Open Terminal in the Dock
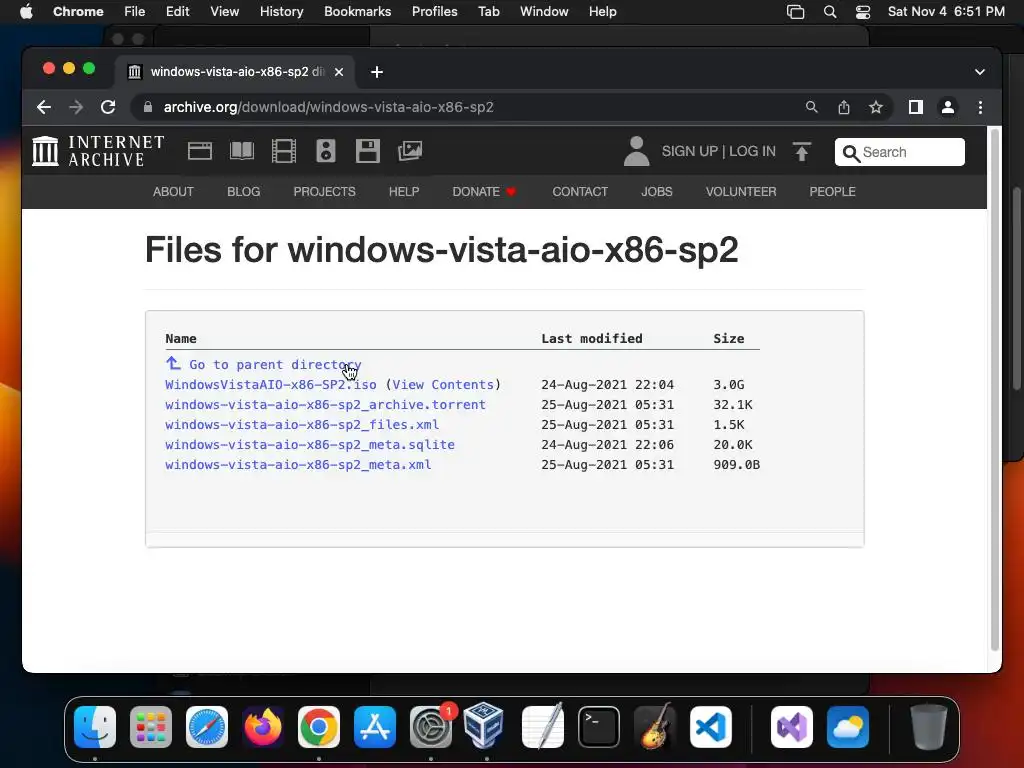Image resolution: width=1024 pixels, height=768 pixels. (599, 727)
